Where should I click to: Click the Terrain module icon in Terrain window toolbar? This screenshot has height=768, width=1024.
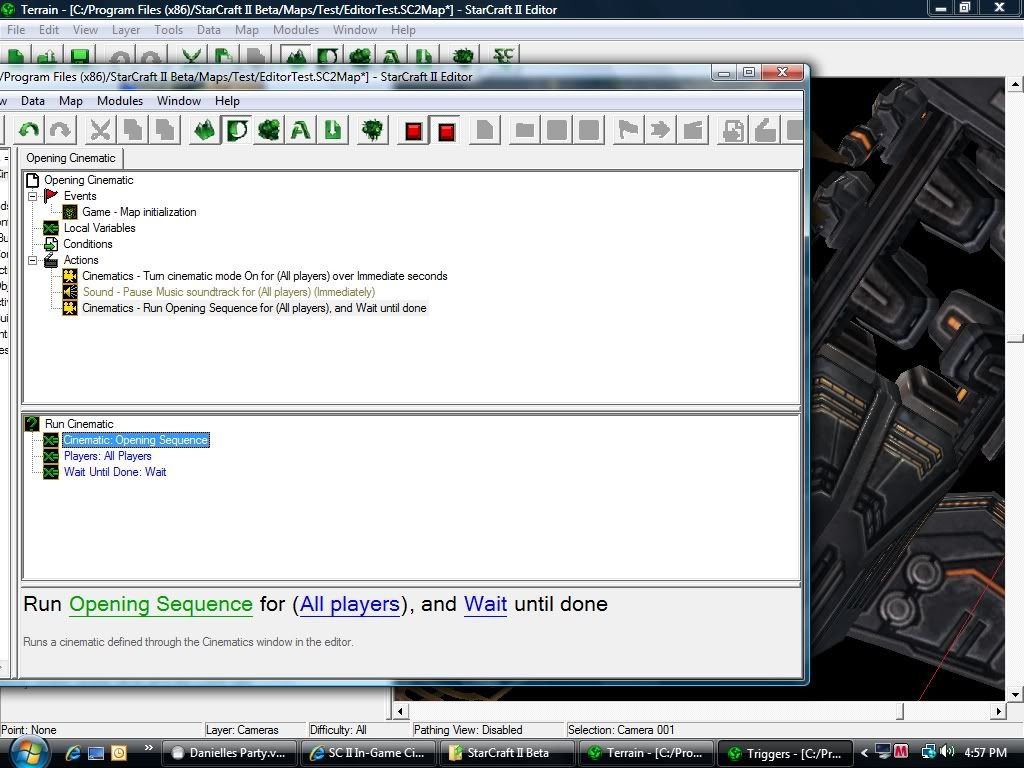point(296,56)
